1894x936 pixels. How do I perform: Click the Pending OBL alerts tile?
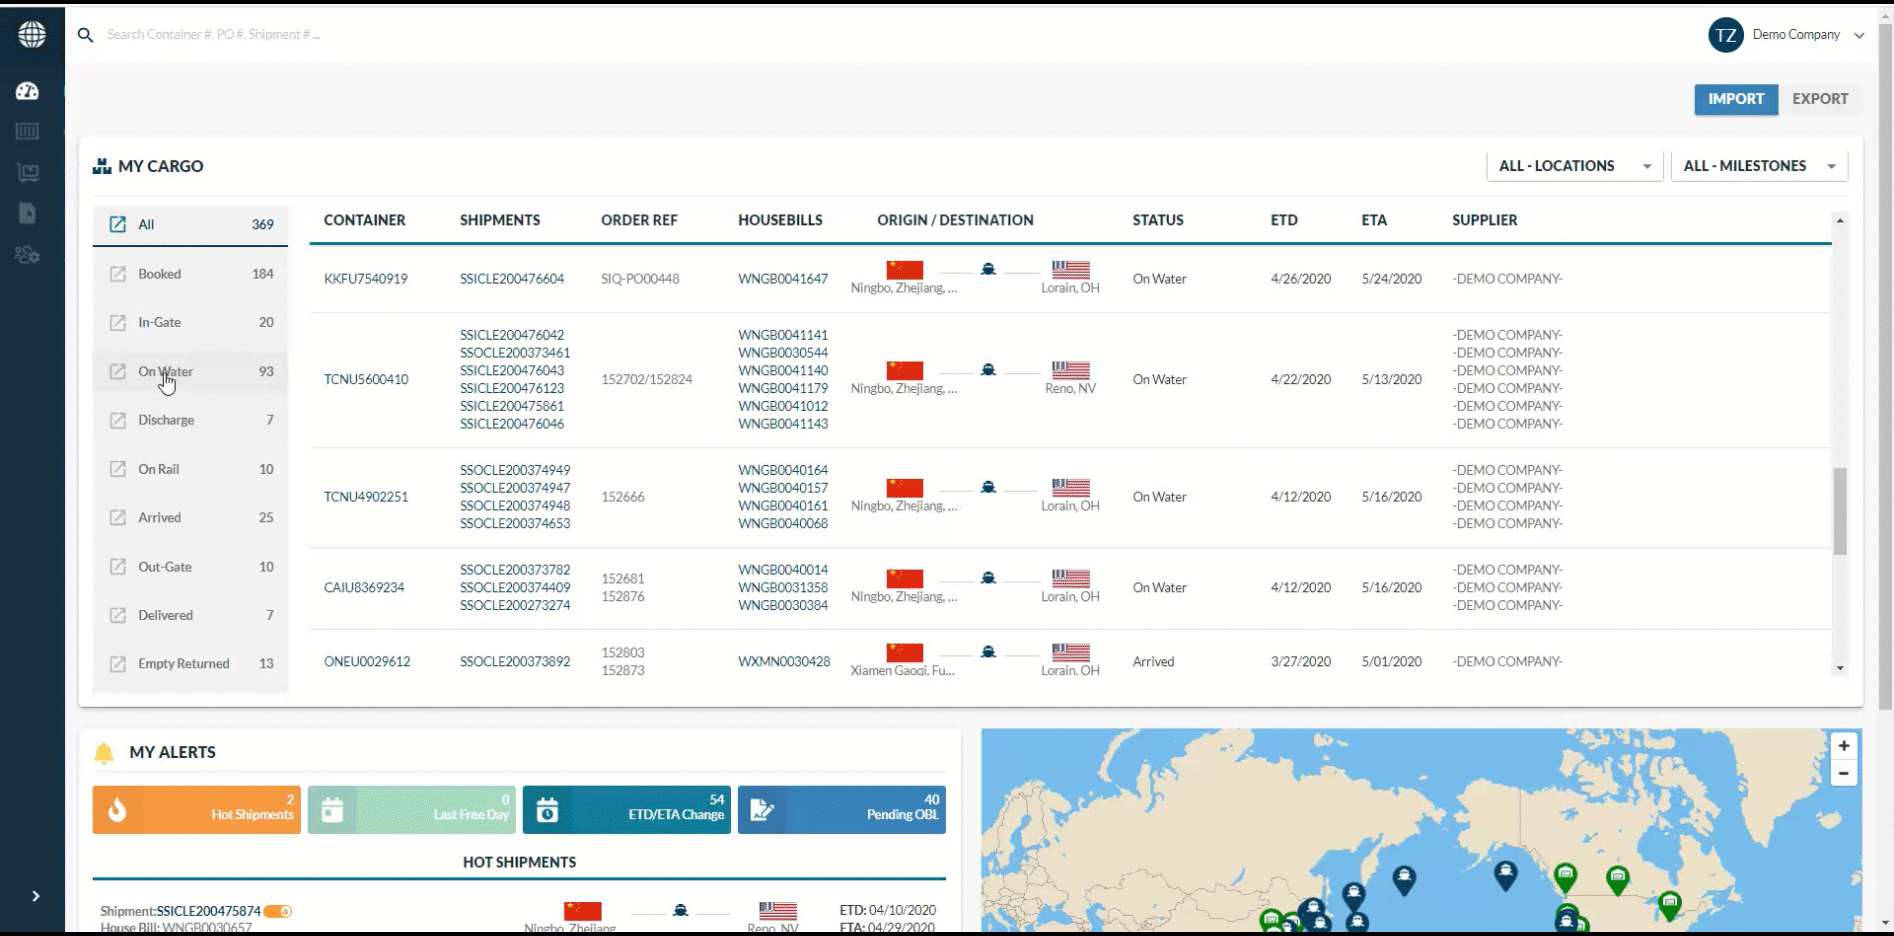click(841, 809)
